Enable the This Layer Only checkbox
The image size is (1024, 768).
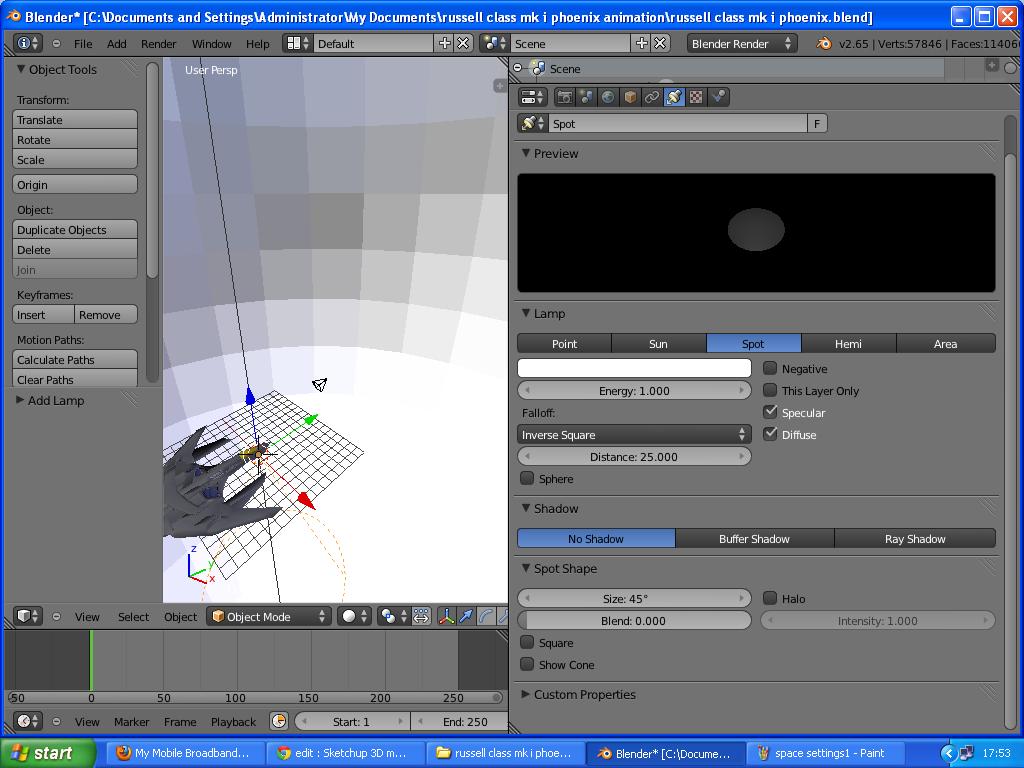click(x=770, y=391)
